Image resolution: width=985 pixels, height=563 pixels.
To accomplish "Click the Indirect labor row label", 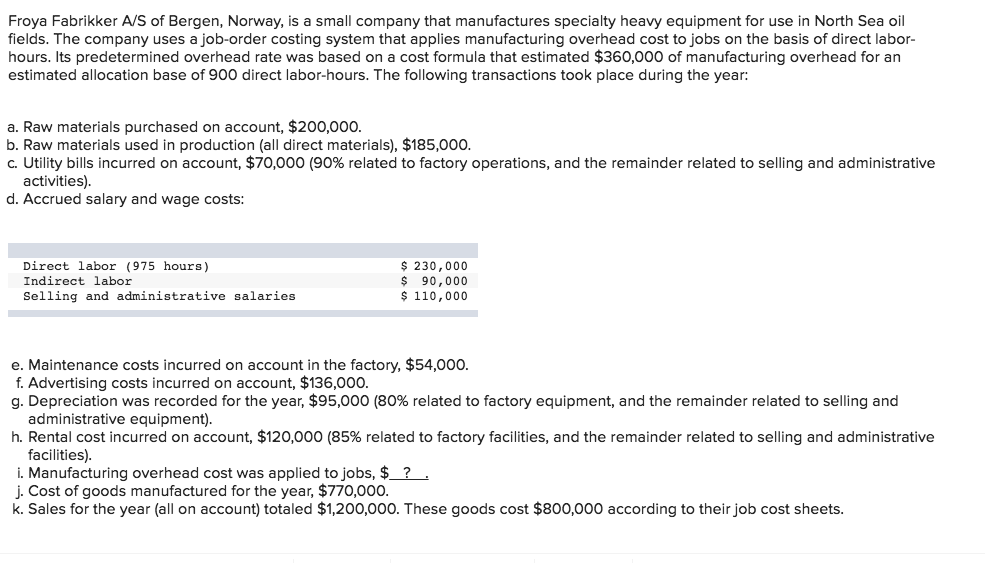I will click(77, 281).
